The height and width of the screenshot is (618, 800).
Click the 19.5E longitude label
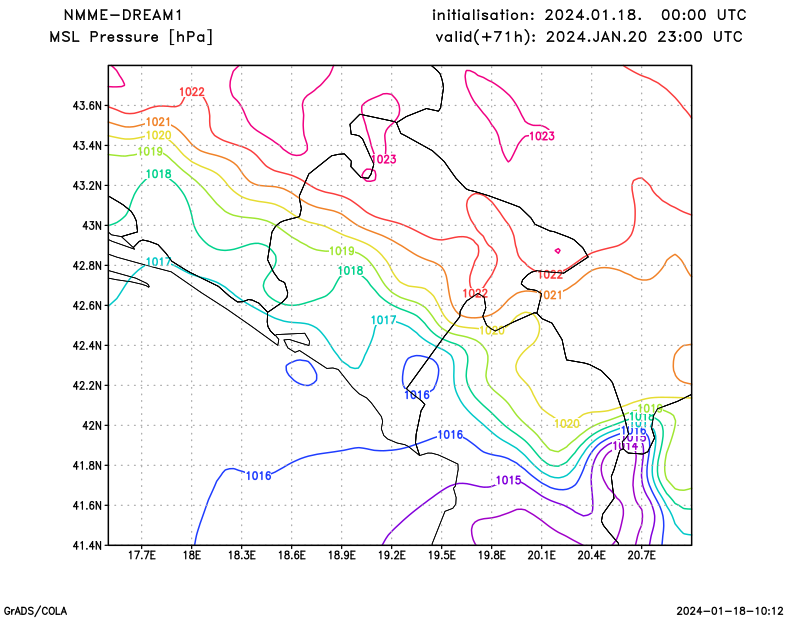coord(441,555)
